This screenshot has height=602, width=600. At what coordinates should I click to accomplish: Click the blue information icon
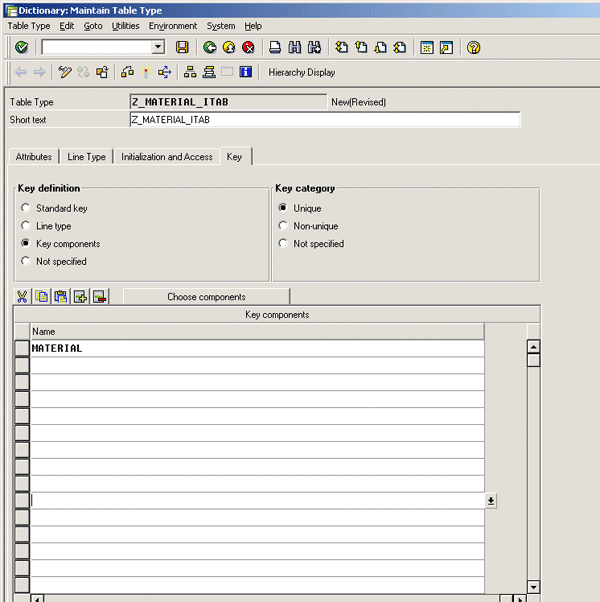246,72
